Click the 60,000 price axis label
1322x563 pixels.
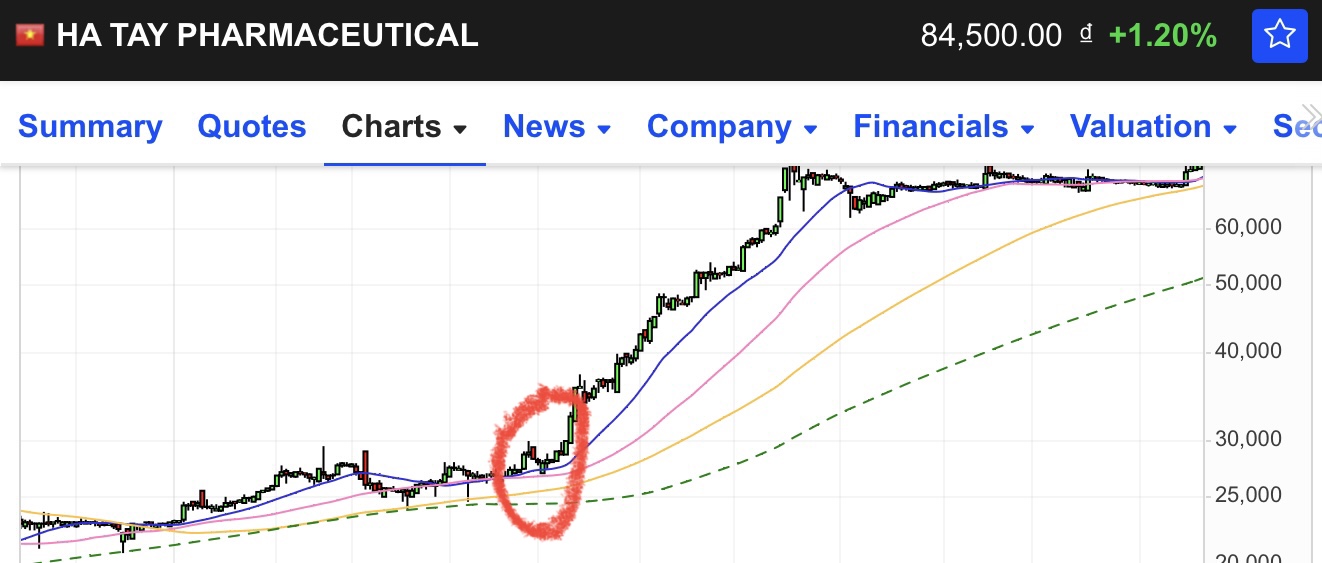(1247, 227)
